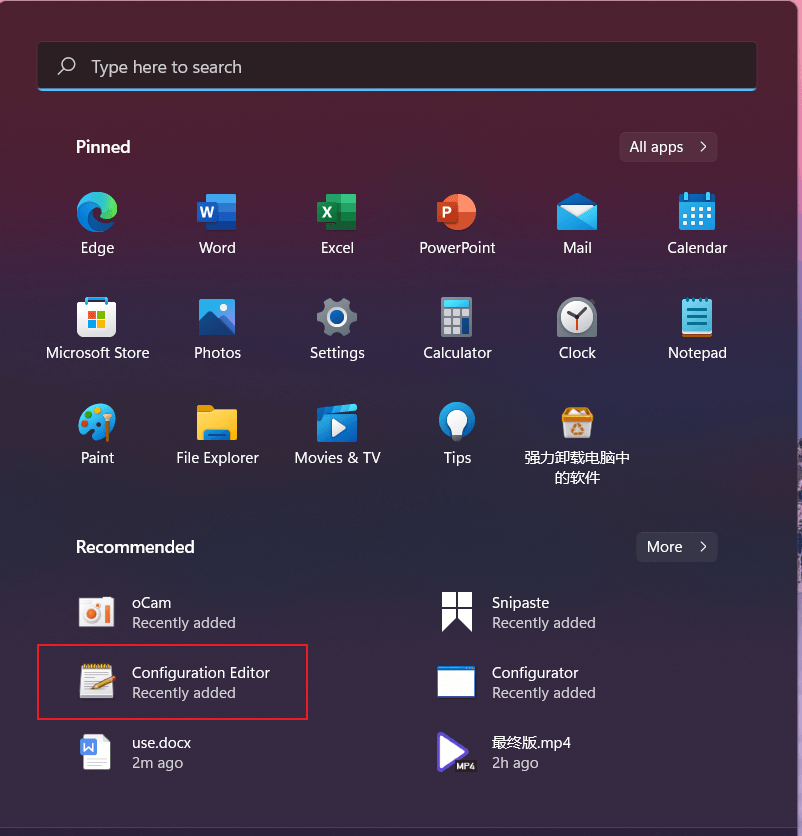
Task: Start PowerPoint from the pinned grid
Action: click(457, 212)
